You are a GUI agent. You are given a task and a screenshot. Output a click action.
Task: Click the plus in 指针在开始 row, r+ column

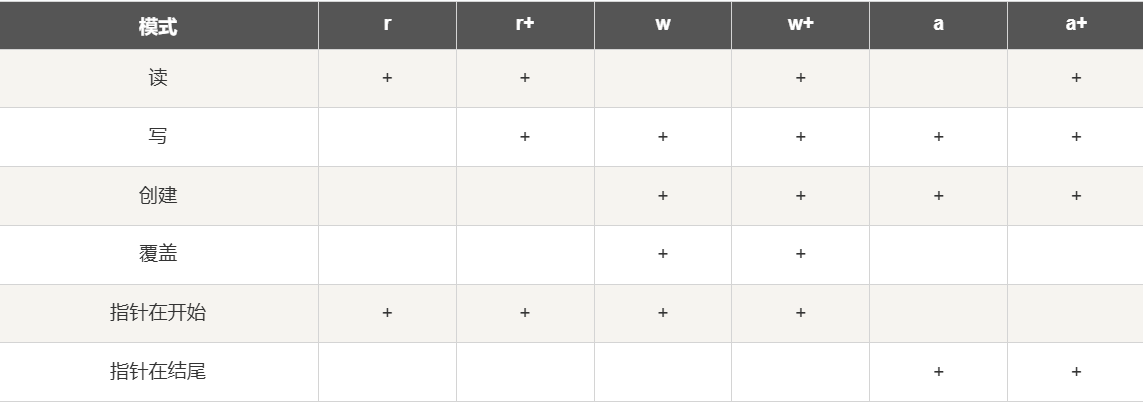[x=525, y=313]
